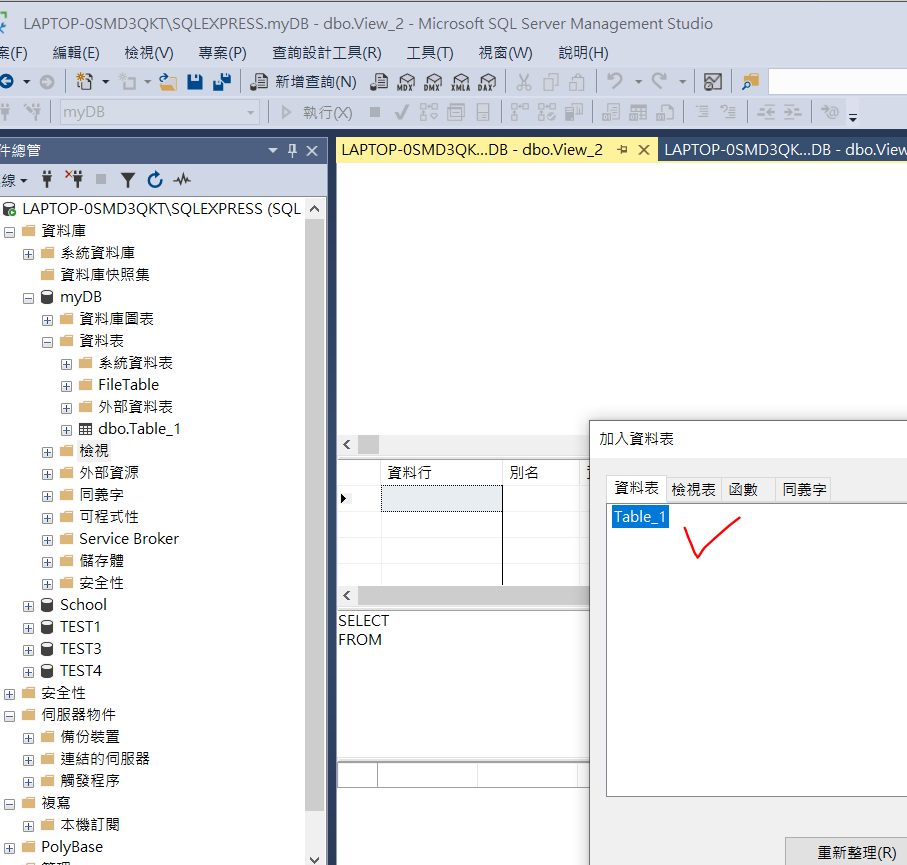This screenshot has height=865, width=907.
Task: Click the Cut scissors icon
Action: (x=523, y=82)
